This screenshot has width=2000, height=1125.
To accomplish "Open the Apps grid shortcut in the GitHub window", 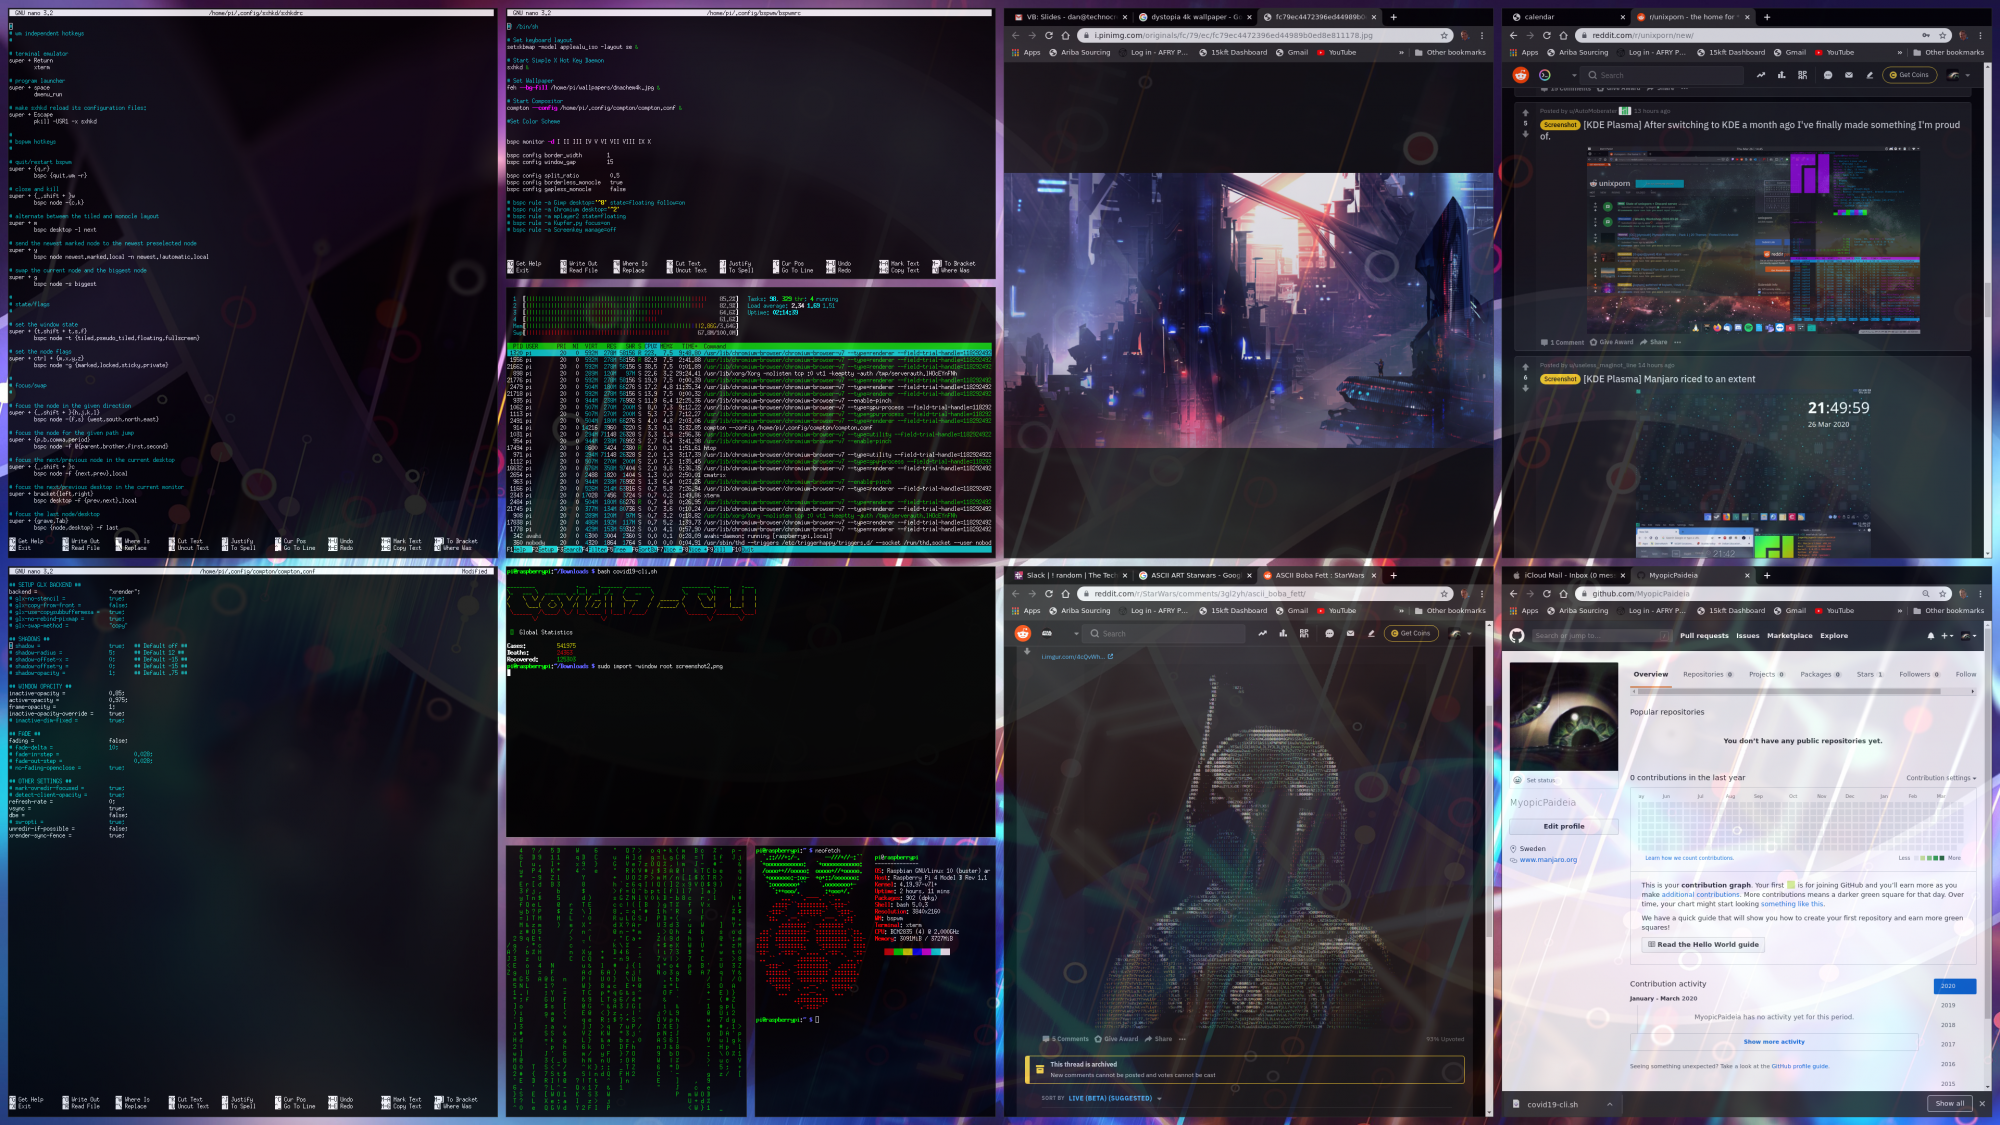I will pos(1524,610).
